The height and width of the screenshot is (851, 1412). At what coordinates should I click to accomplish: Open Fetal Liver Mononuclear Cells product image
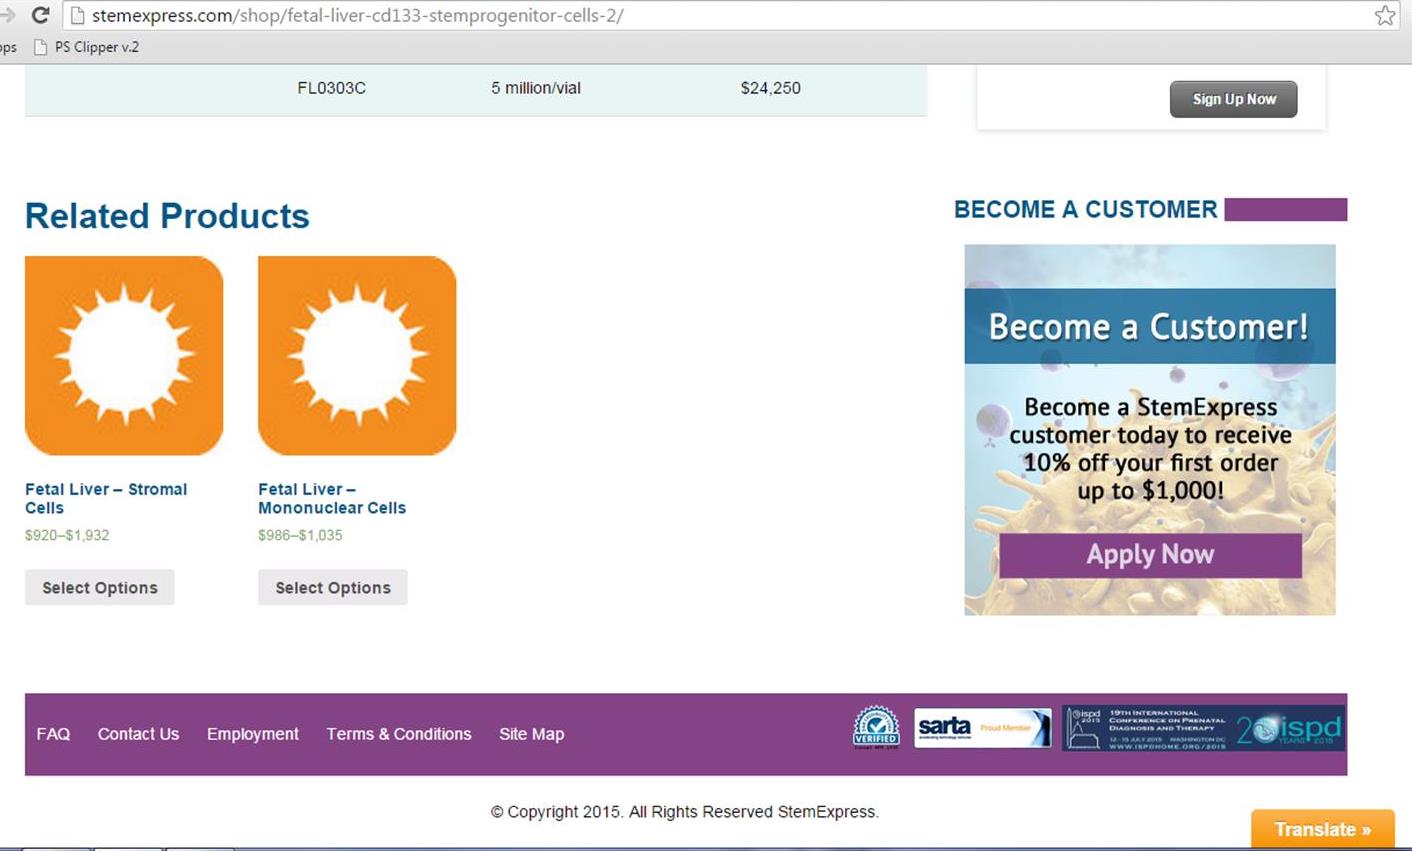coord(357,355)
